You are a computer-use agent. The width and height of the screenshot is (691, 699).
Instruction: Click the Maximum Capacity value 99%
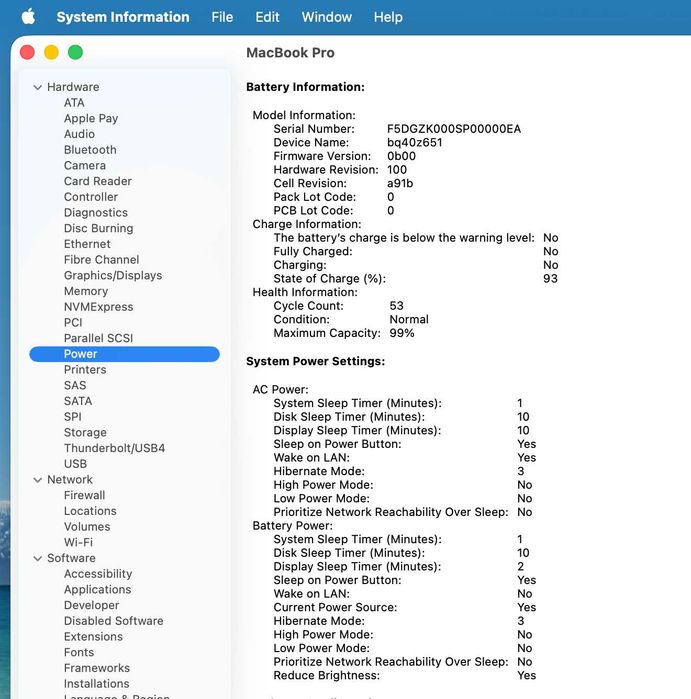click(x=402, y=333)
